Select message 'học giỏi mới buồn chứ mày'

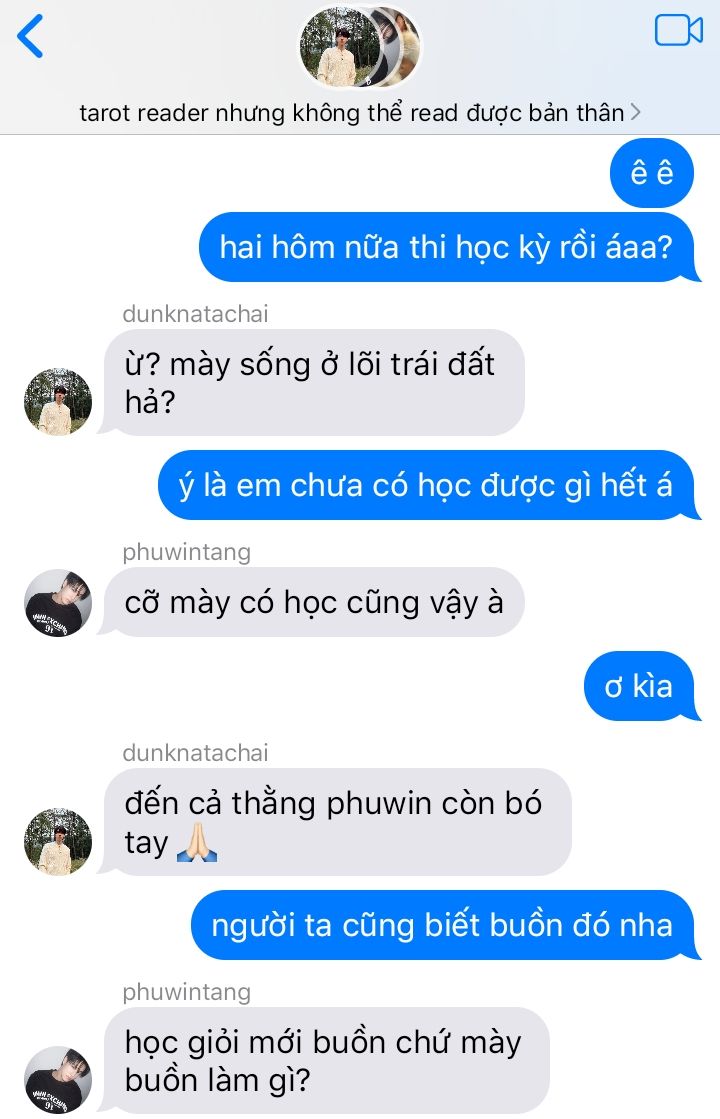[324, 1060]
